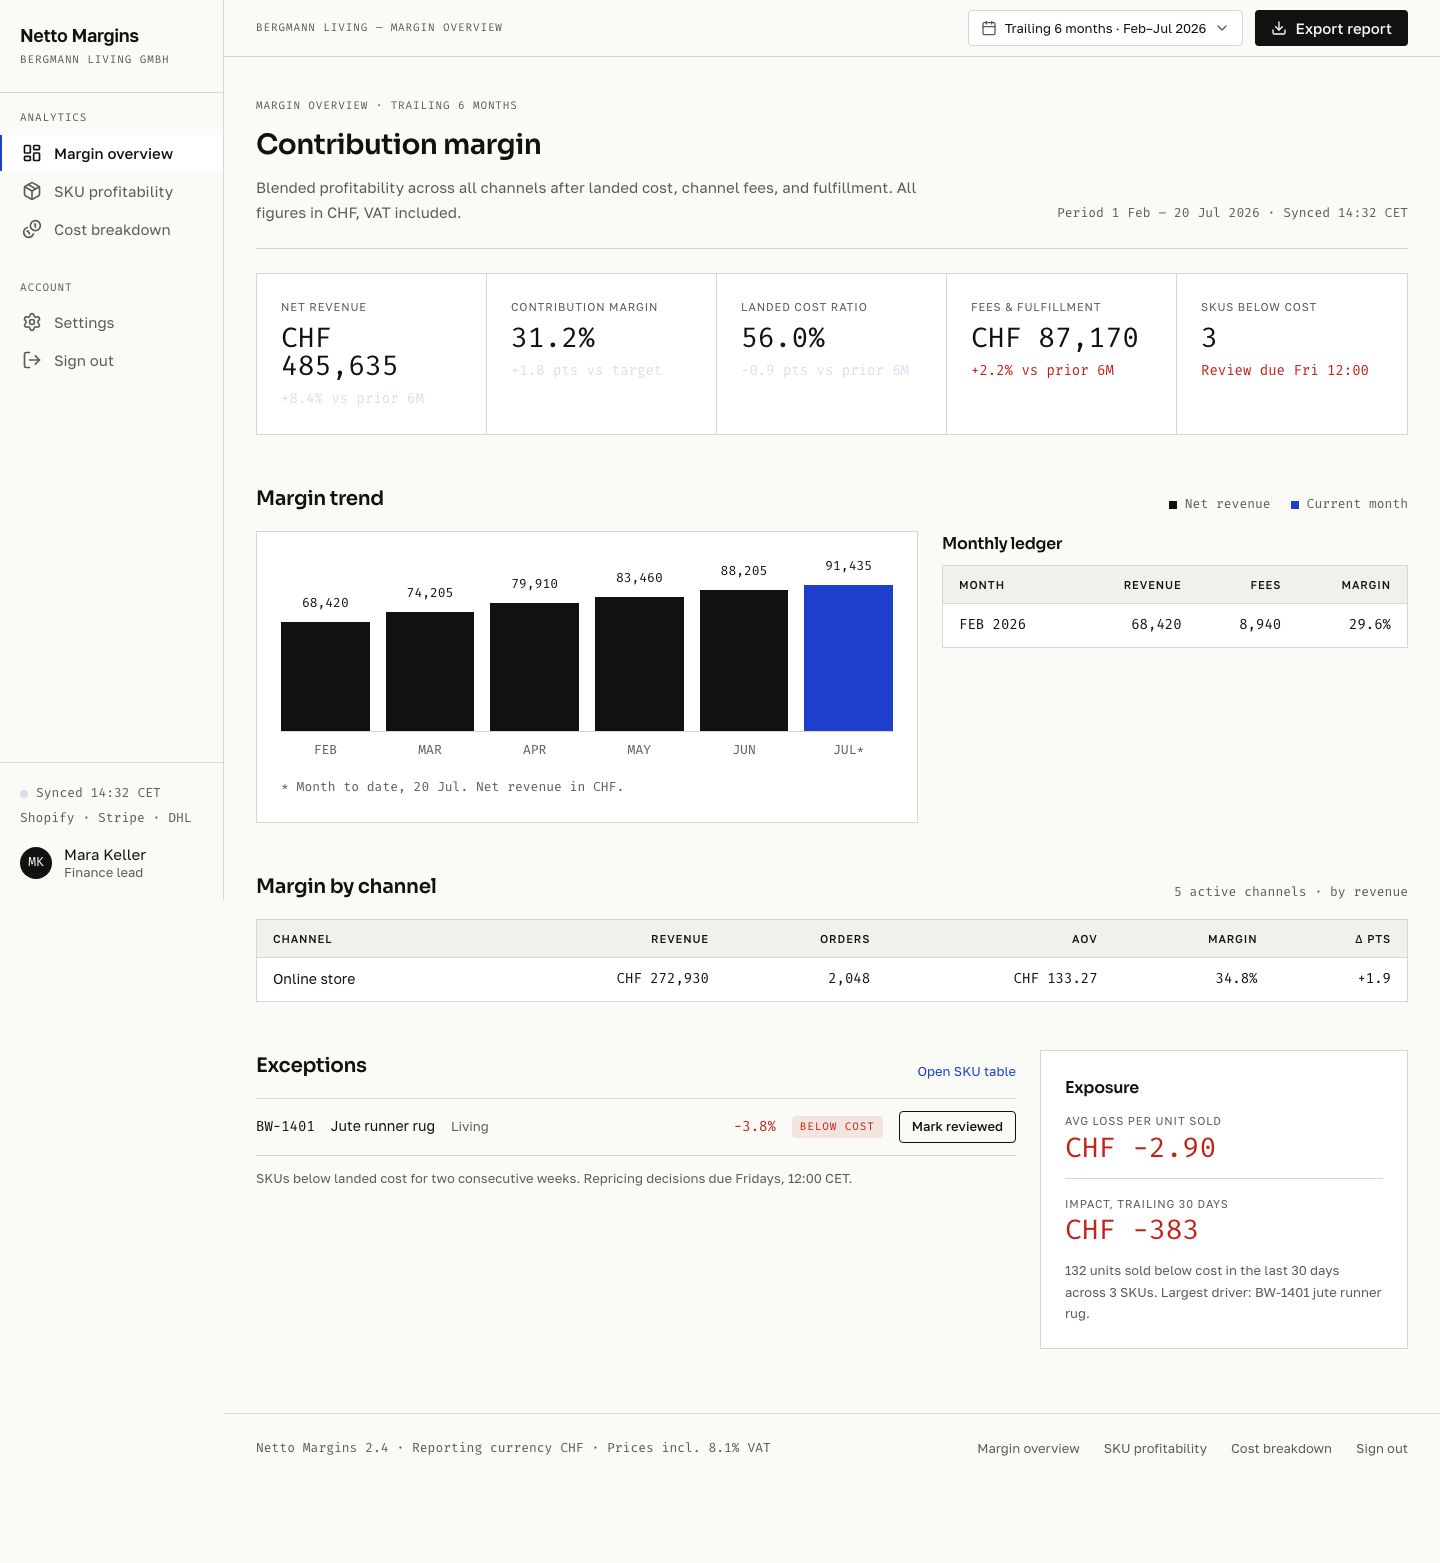
Task: Select the FEB bar in chart
Action: (x=325, y=676)
